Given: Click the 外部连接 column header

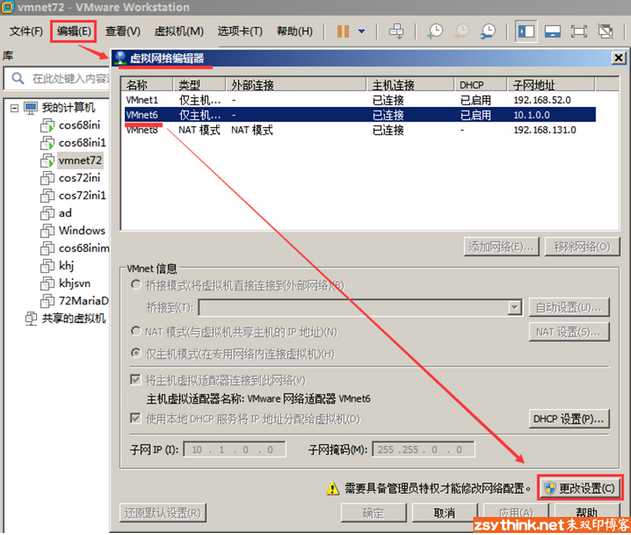Looking at the screenshot, I should 296,85.
